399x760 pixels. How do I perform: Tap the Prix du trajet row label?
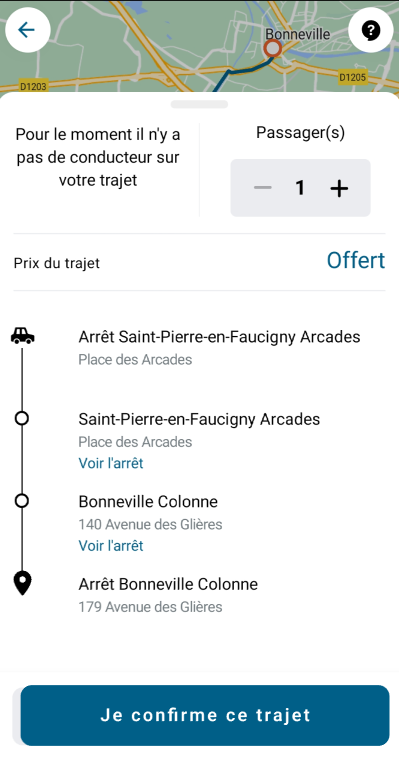(57, 263)
